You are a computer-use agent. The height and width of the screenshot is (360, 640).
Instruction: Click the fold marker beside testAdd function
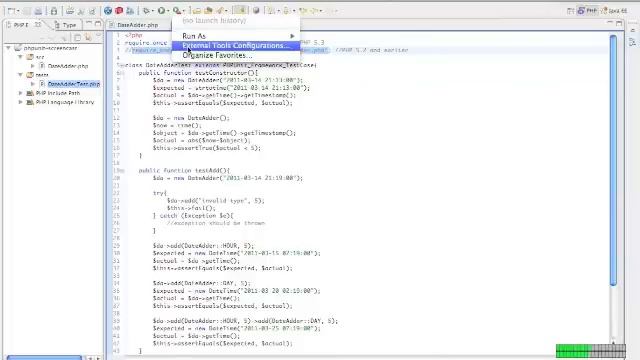point(122,171)
